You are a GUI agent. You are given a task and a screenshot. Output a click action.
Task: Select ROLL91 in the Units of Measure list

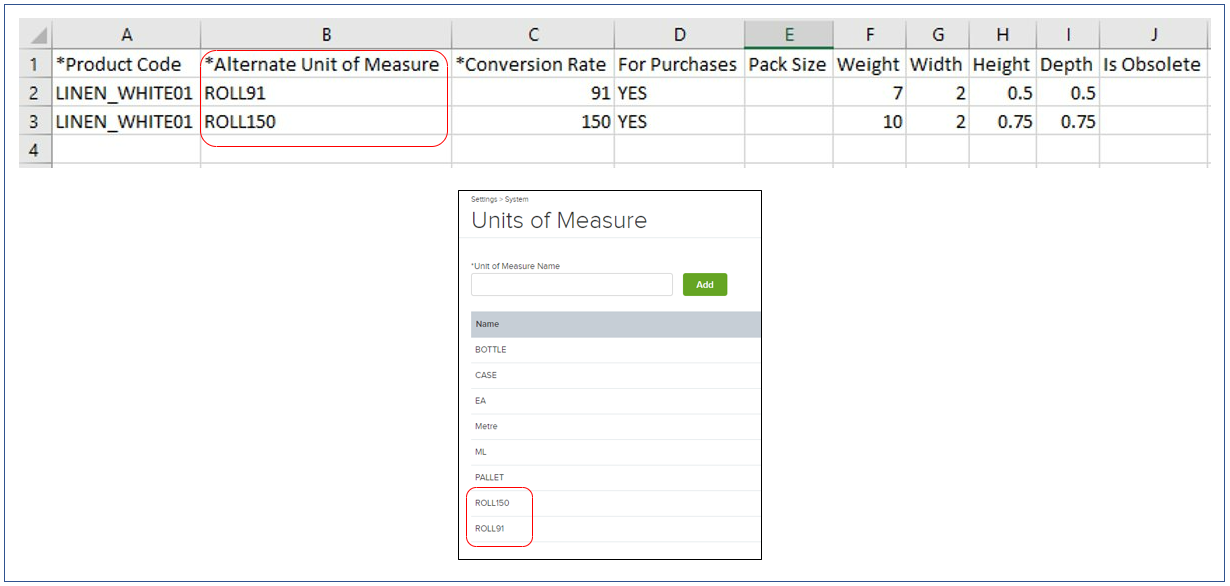616,529
